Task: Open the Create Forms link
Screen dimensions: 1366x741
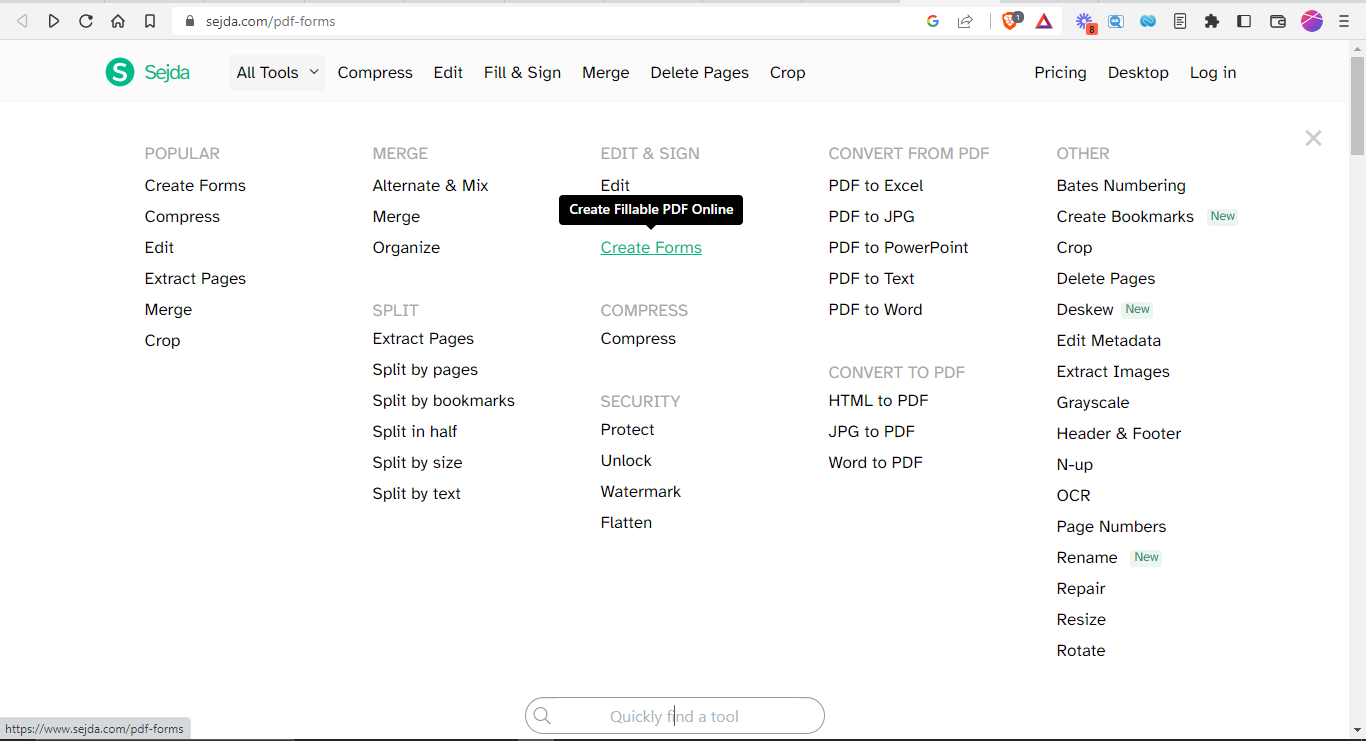Action: pyautogui.click(x=651, y=247)
